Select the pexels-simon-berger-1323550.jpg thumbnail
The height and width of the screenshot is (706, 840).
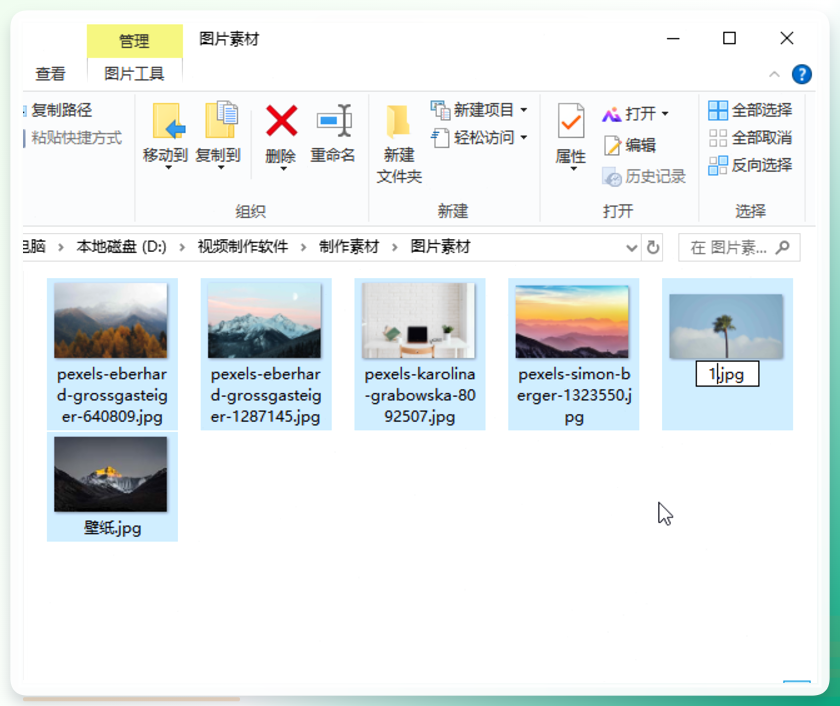pyautogui.click(x=572, y=321)
